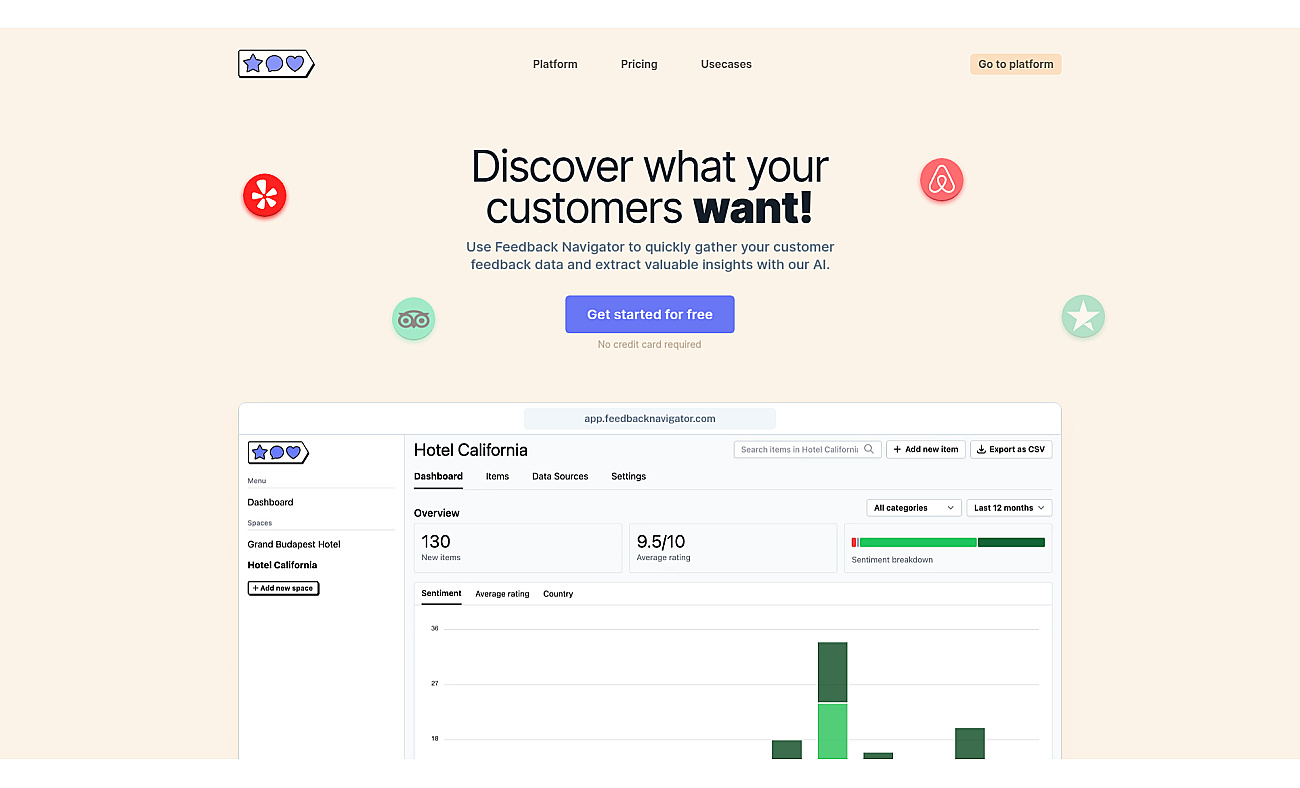Switch to the Items tab
Viewport: 1300px width, 788px height.
[497, 476]
